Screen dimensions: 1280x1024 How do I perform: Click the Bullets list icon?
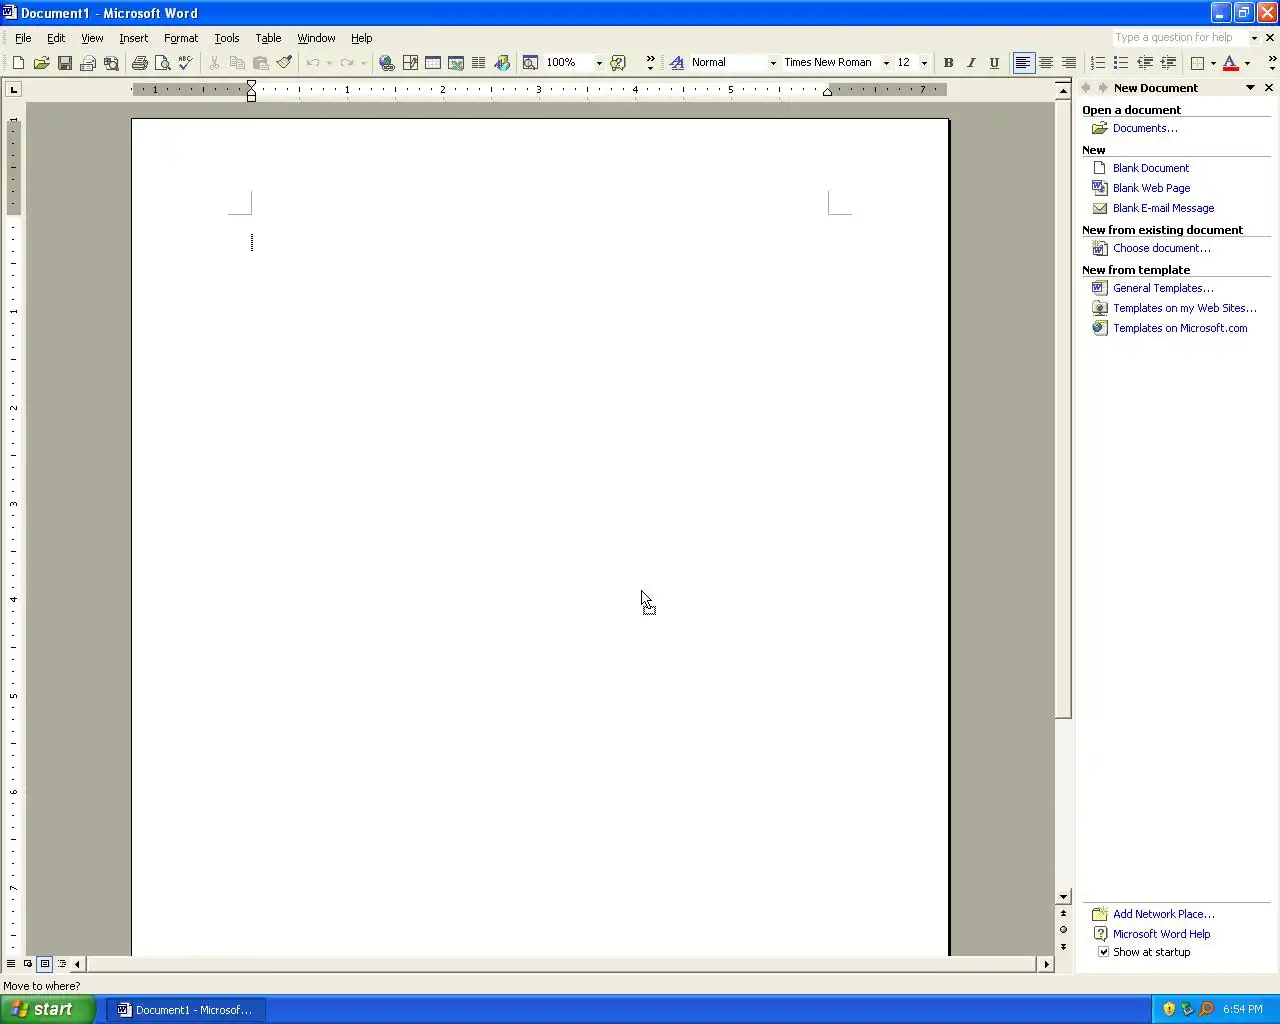pos(1120,63)
